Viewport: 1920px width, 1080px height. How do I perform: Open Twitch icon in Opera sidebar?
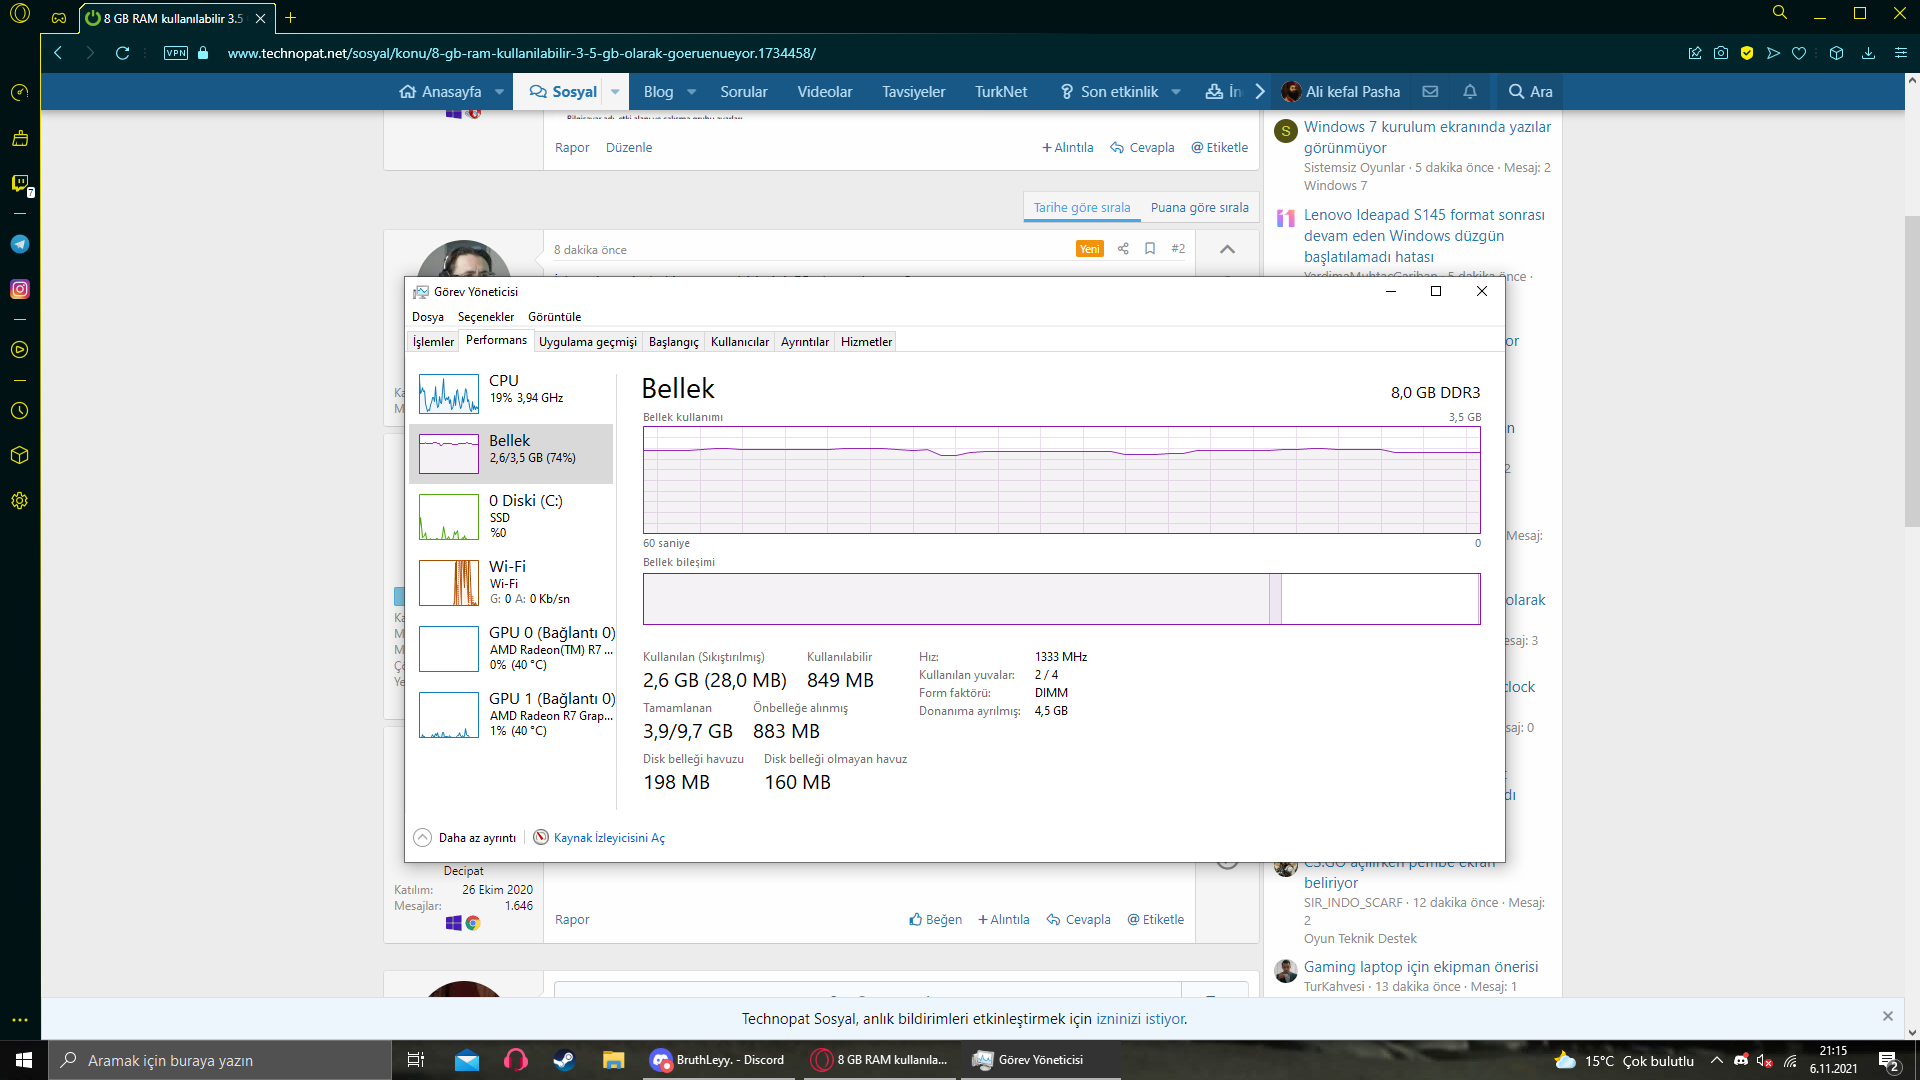(20, 183)
